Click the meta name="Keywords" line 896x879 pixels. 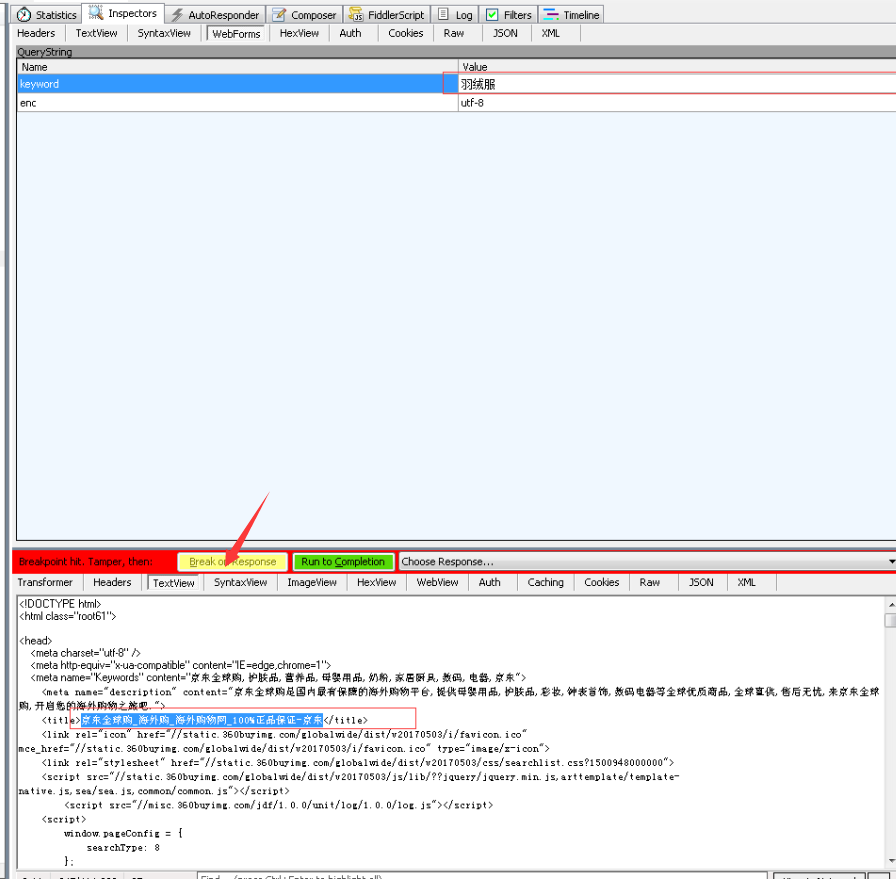[x=278, y=678]
